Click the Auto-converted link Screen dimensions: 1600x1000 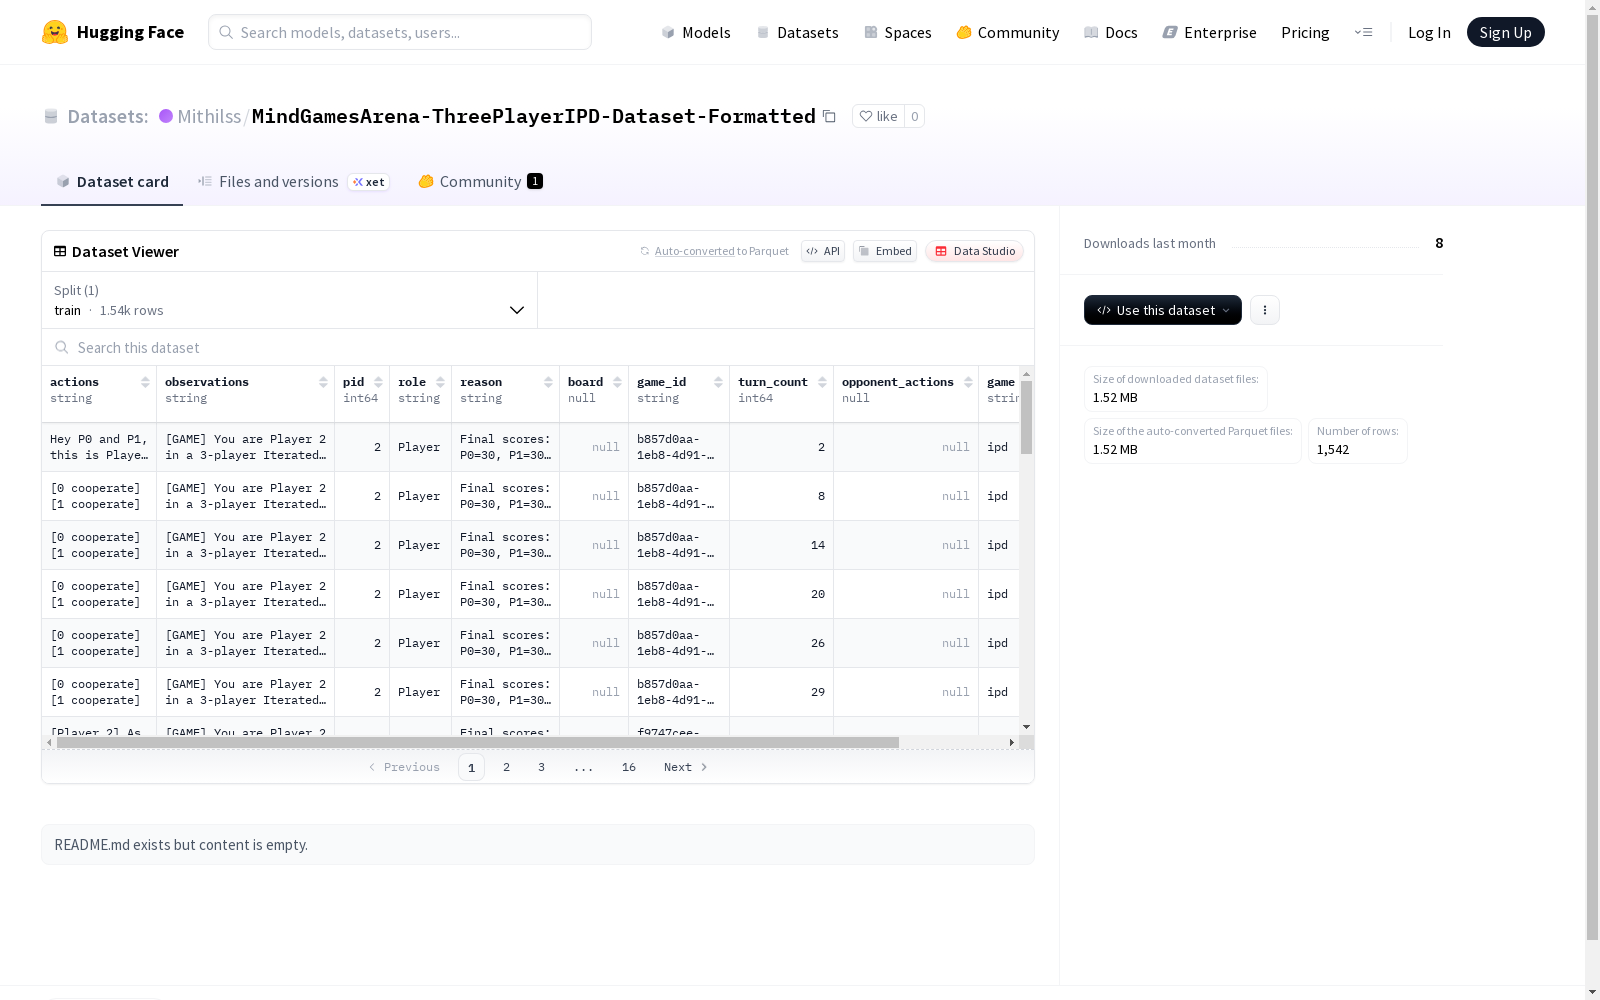(694, 251)
